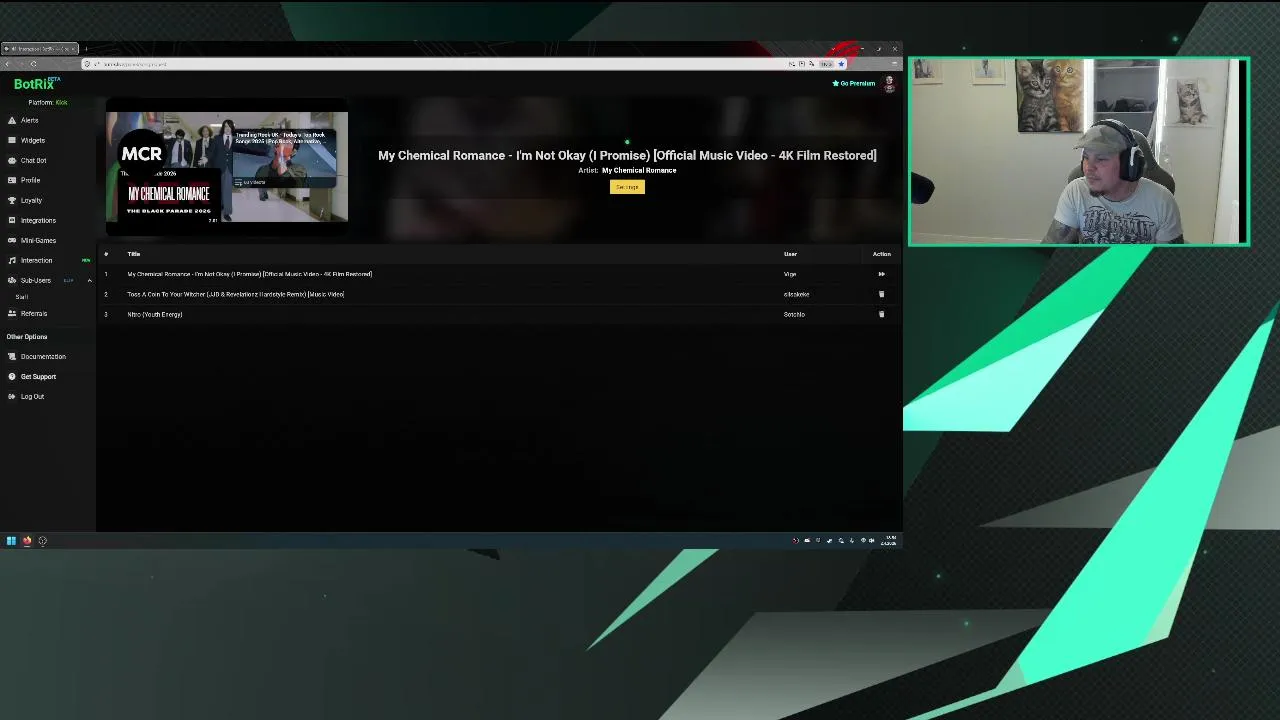1280x720 pixels.
Task: Open a new browser tab
Action: click(86, 49)
